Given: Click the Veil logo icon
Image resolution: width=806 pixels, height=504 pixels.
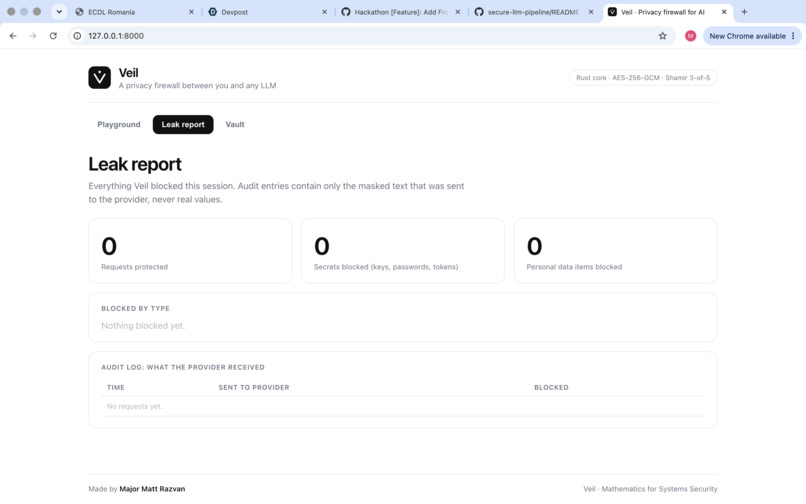Looking at the screenshot, I should (x=99, y=78).
